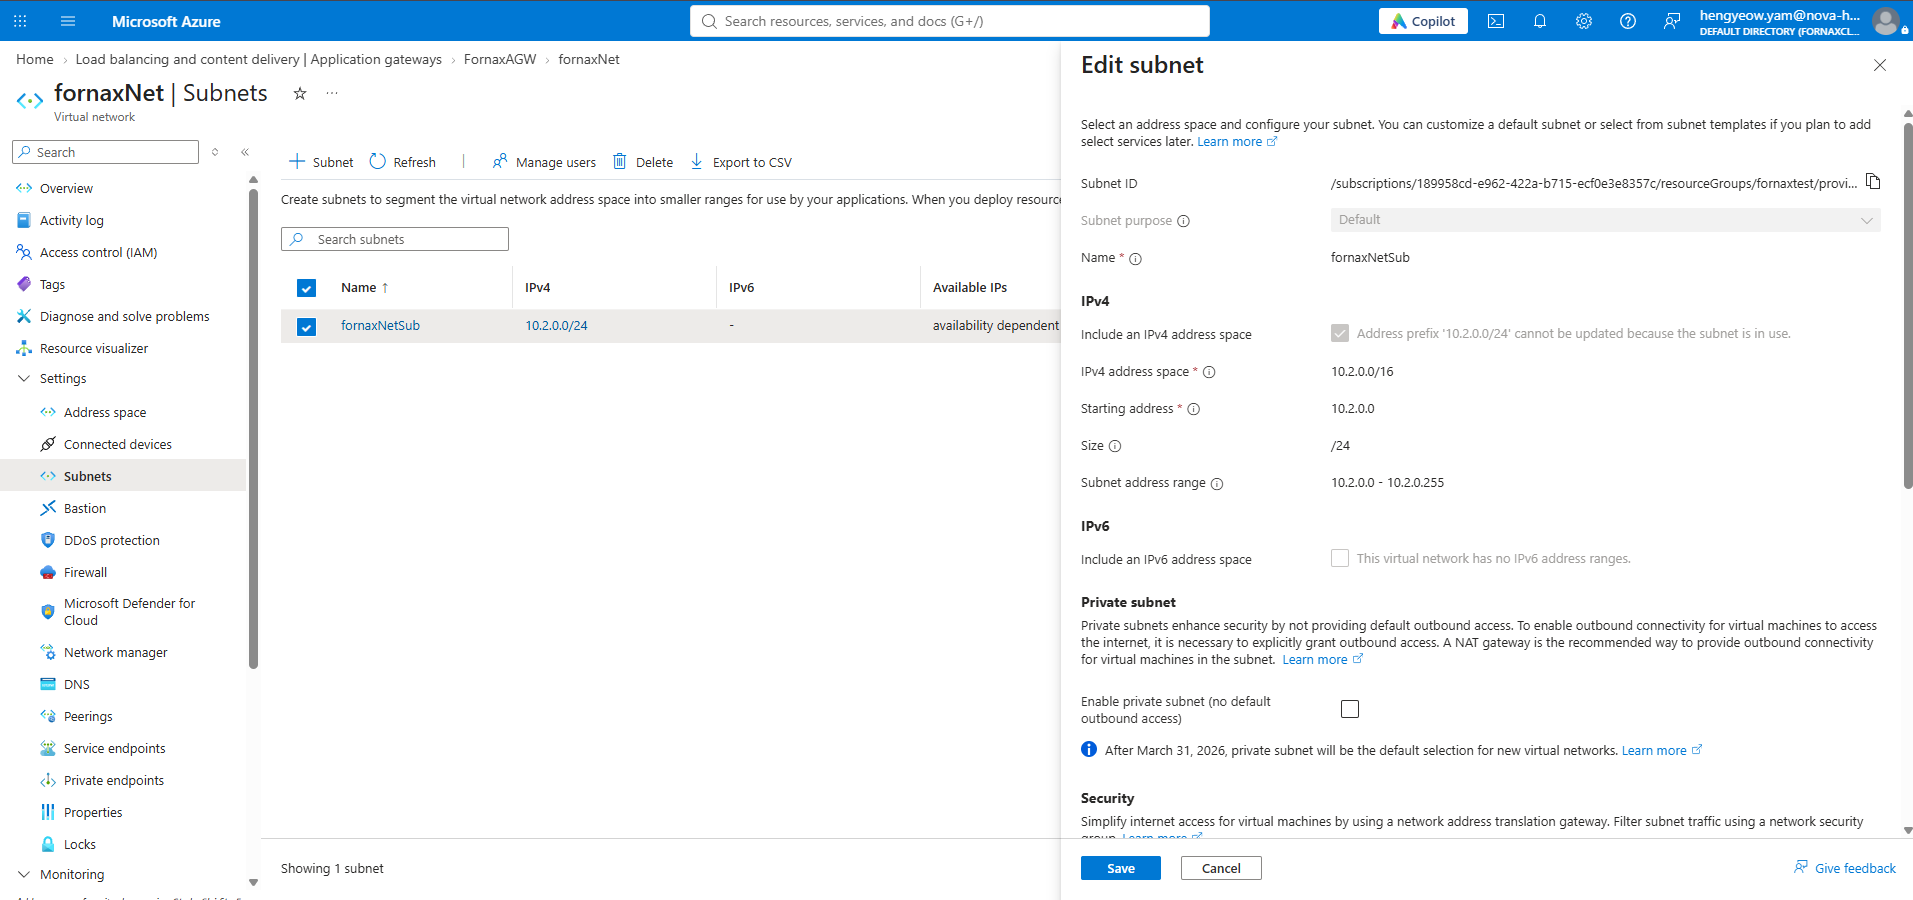Click the Refresh toolbar icon
This screenshot has width=1913, height=900.
coord(377,161)
